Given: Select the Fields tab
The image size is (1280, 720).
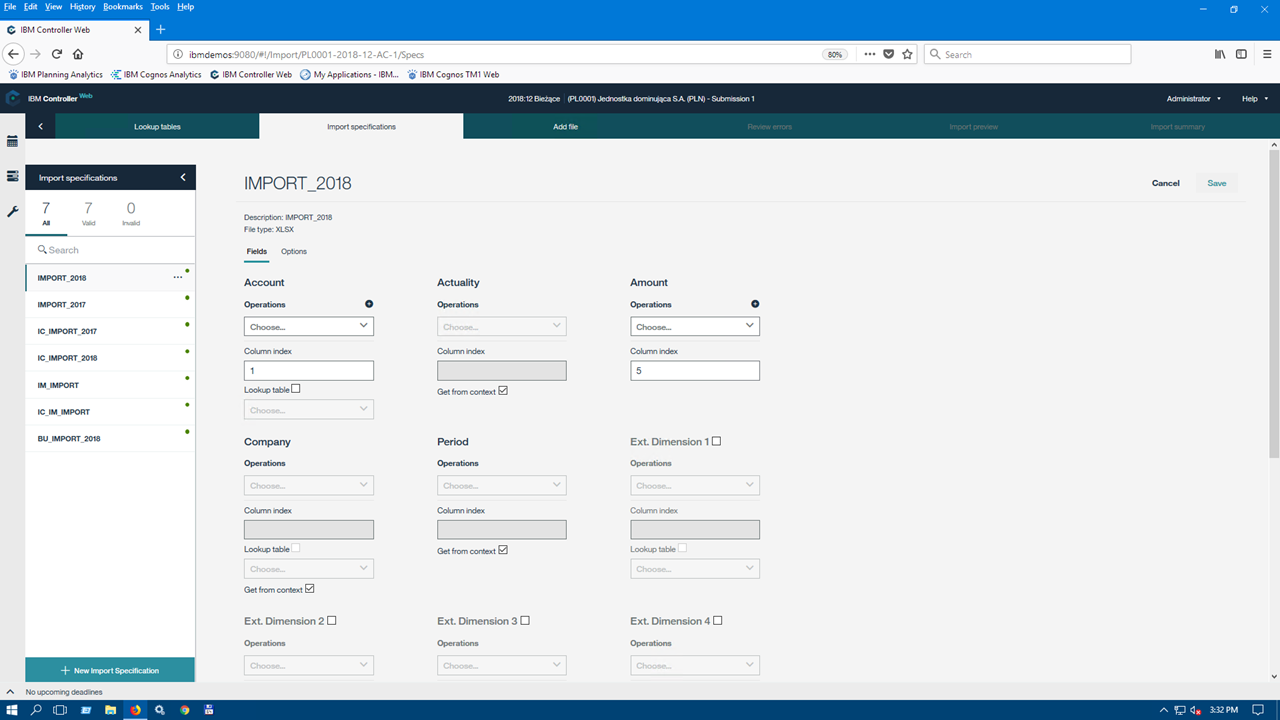Looking at the screenshot, I should pos(256,251).
